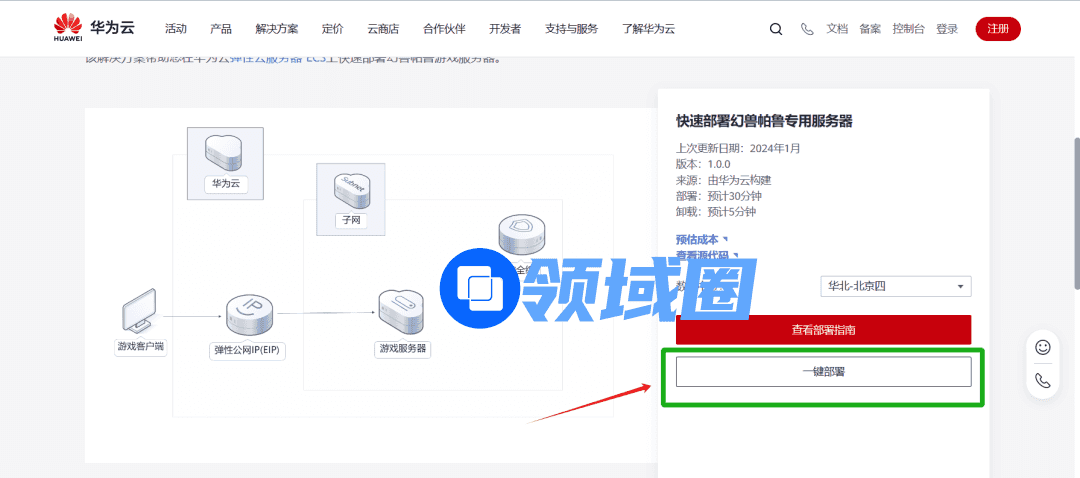
Task: Select the 华为云 cloud icon in diagram
Action: point(225,152)
